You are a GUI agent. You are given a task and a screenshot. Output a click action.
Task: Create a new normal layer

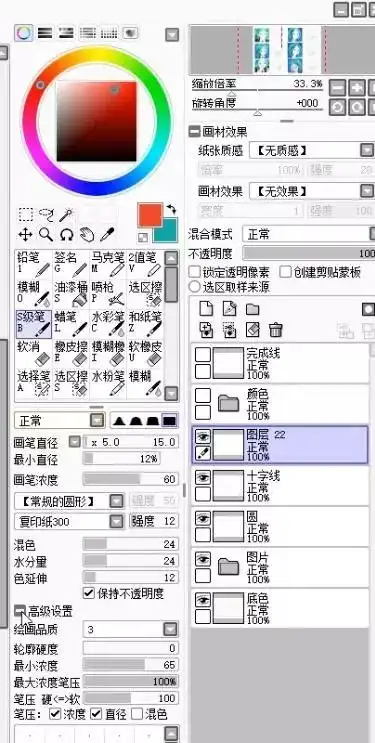[206, 308]
